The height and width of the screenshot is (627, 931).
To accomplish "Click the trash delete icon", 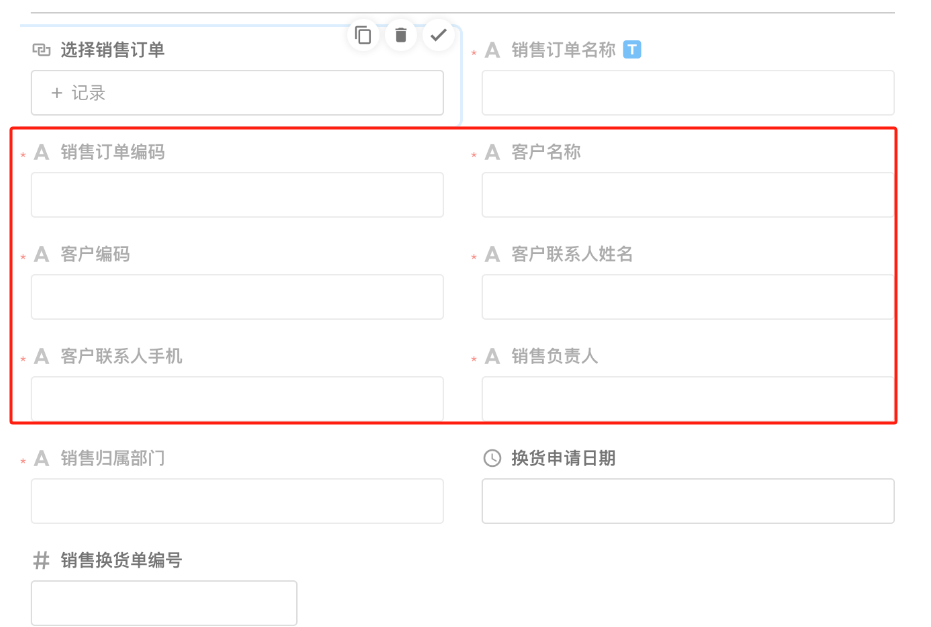I will point(401,35).
